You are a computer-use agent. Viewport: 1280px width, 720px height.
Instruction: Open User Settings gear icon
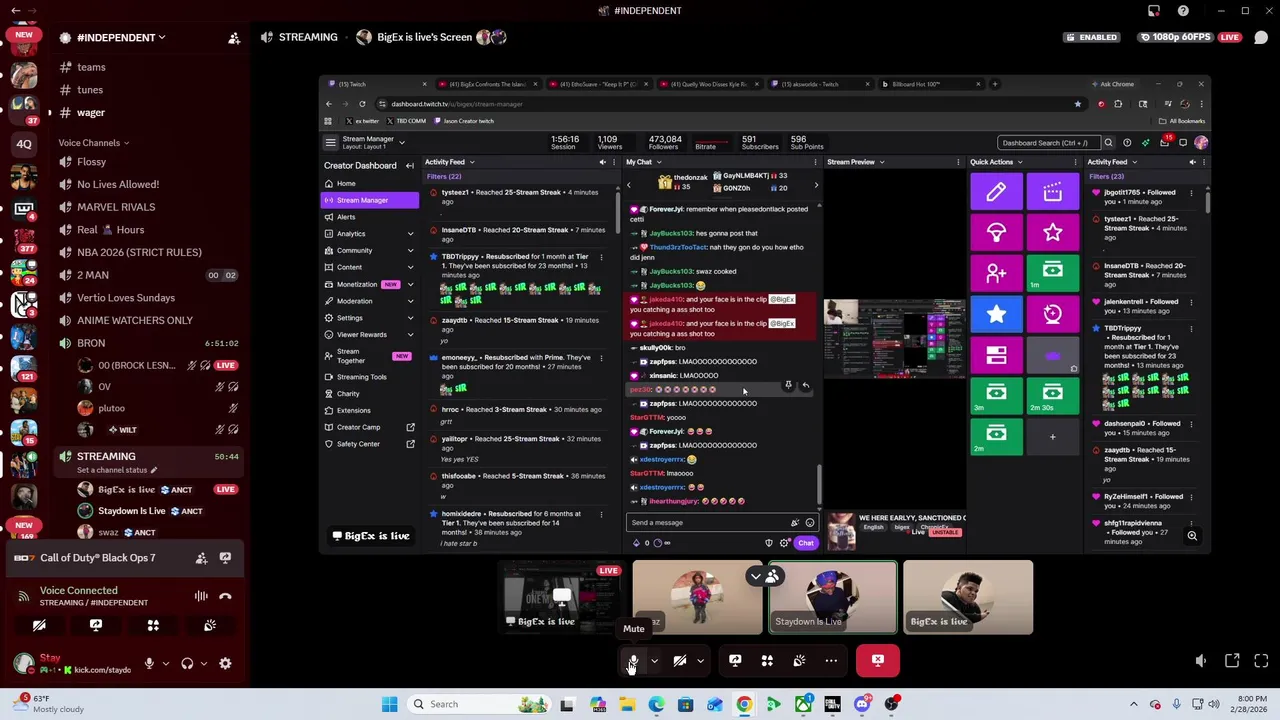tap(225, 663)
